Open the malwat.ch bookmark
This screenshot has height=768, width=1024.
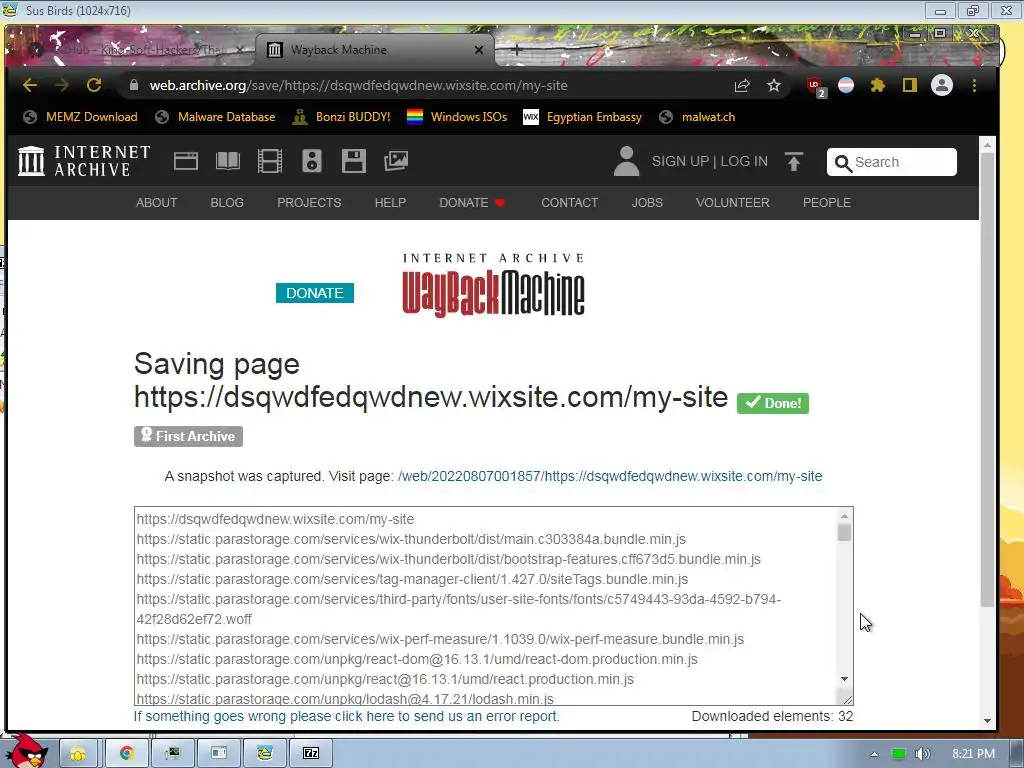coord(697,117)
